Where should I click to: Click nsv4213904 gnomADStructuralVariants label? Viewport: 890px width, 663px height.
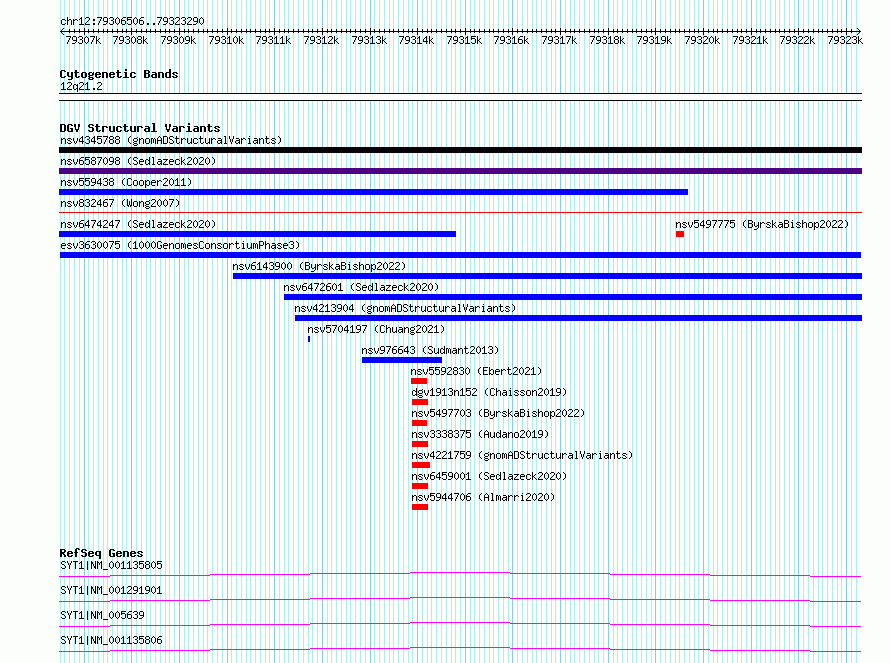405,308
